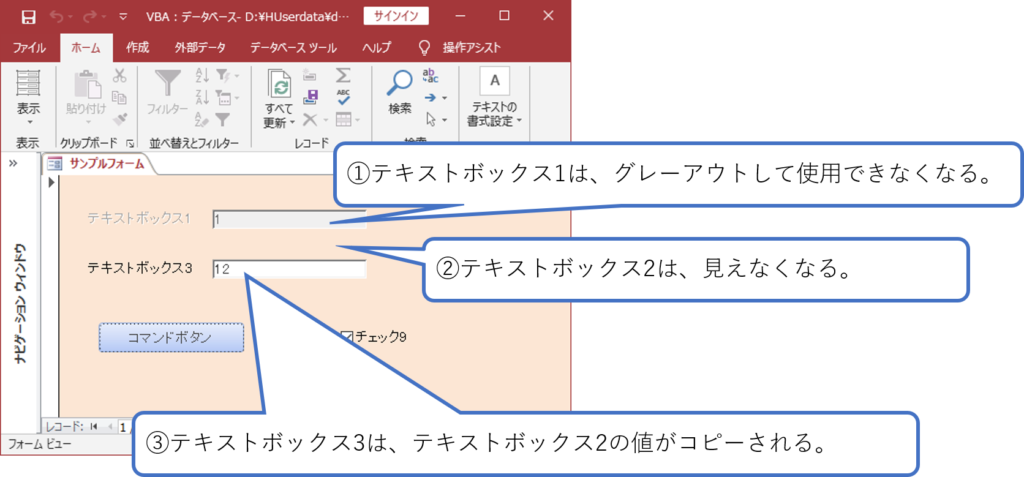The image size is (1024, 477).
Task: Click the コマンドボタン button
Action: click(171, 337)
